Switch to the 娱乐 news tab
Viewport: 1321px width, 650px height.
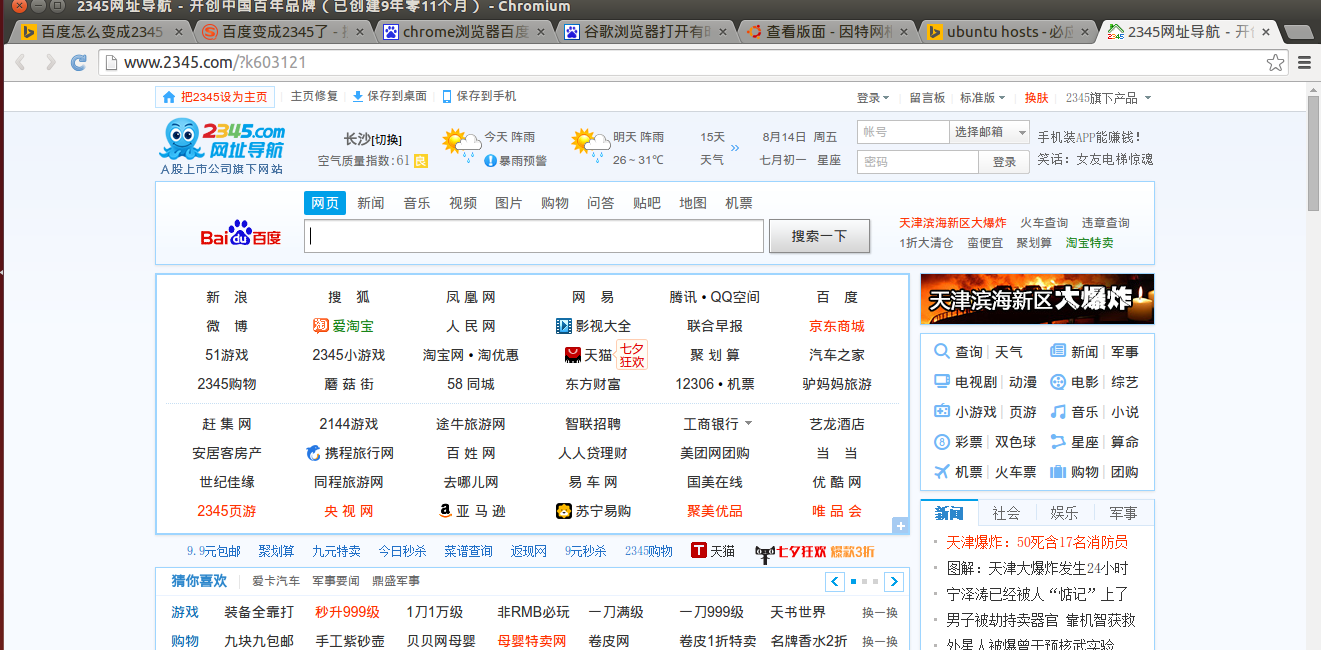coord(1064,513)
